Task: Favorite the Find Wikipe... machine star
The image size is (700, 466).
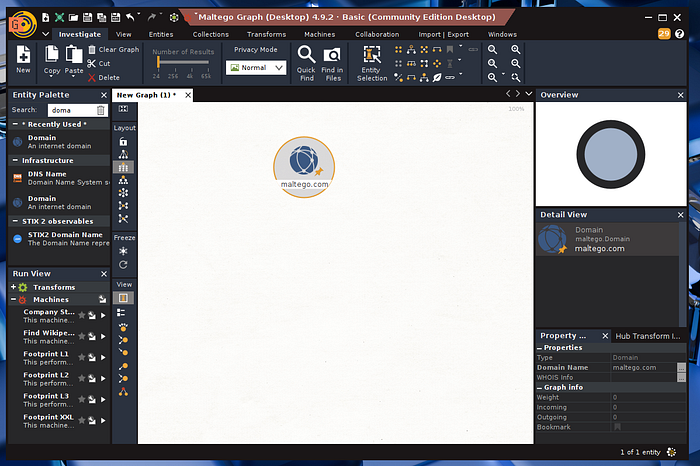Action: click(82, 337)
